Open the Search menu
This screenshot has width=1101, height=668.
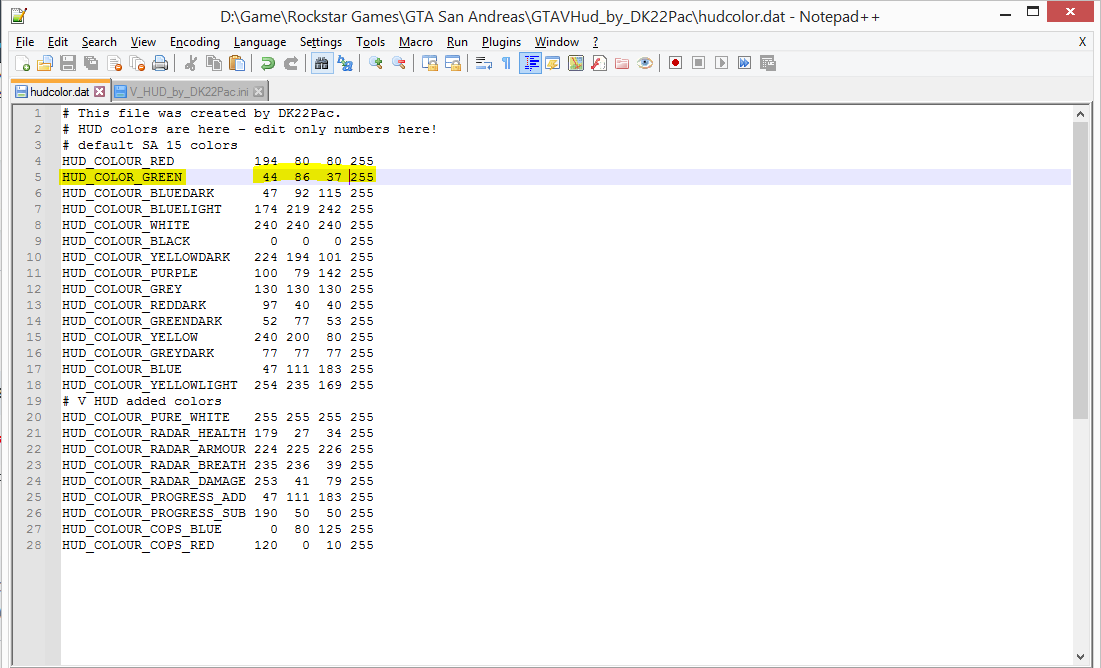pos(99,42)
